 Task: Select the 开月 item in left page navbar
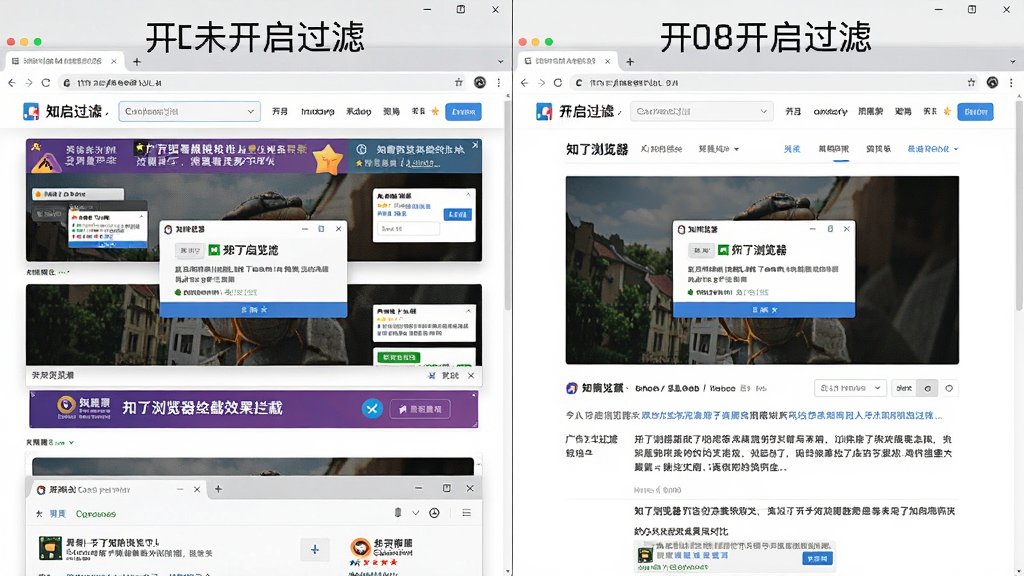(x=280, y=112)
